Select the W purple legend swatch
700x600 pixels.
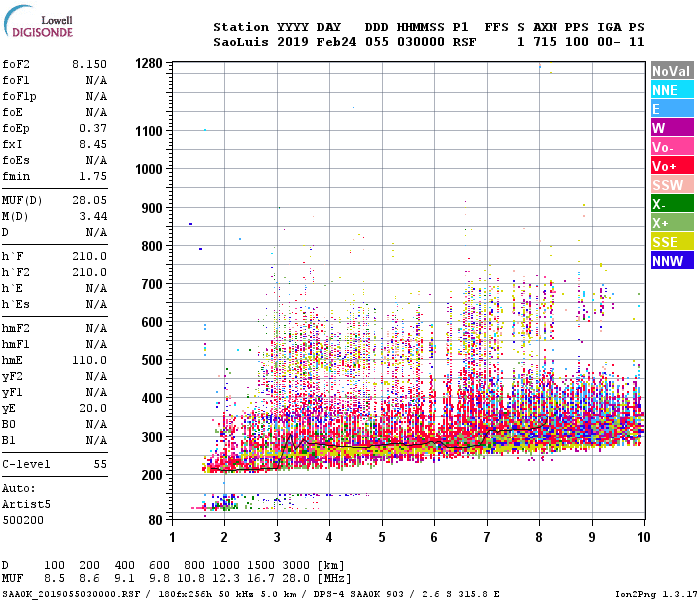672,128
